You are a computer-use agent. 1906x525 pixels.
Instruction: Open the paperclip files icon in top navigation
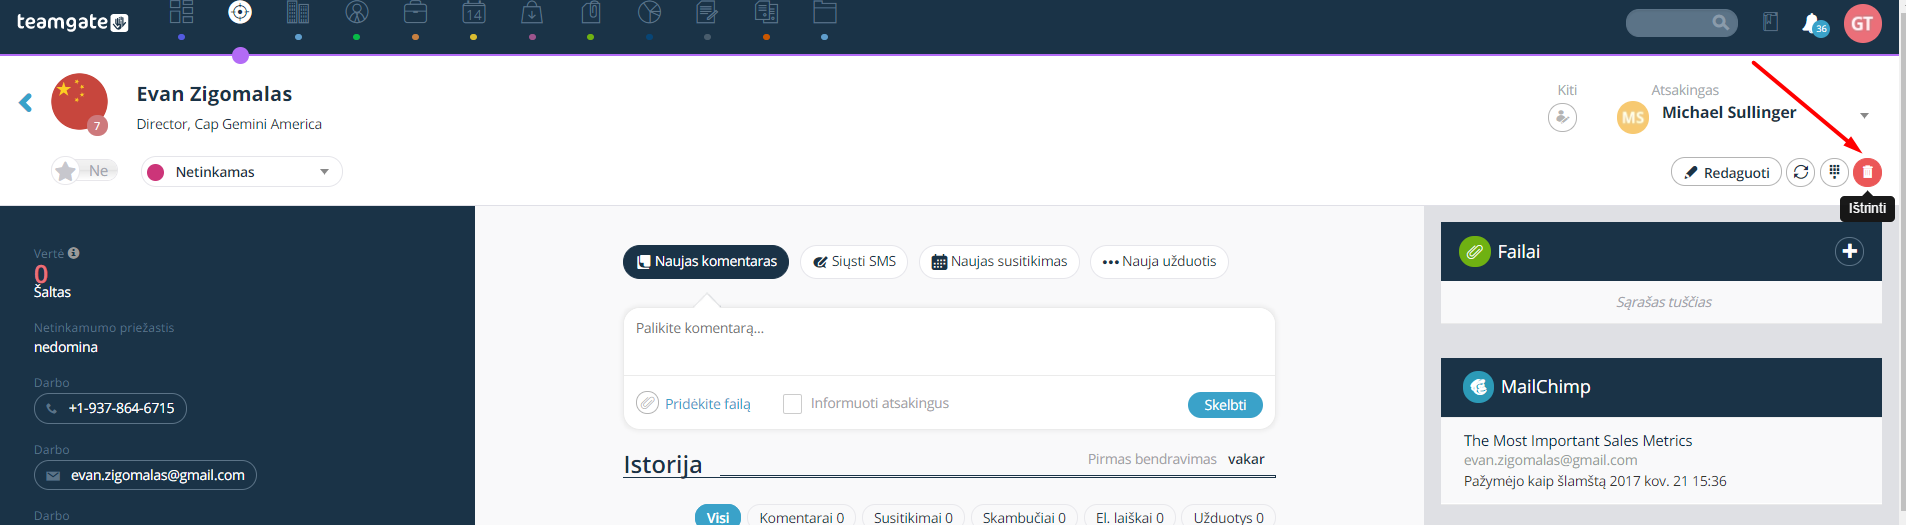(591, 12)
